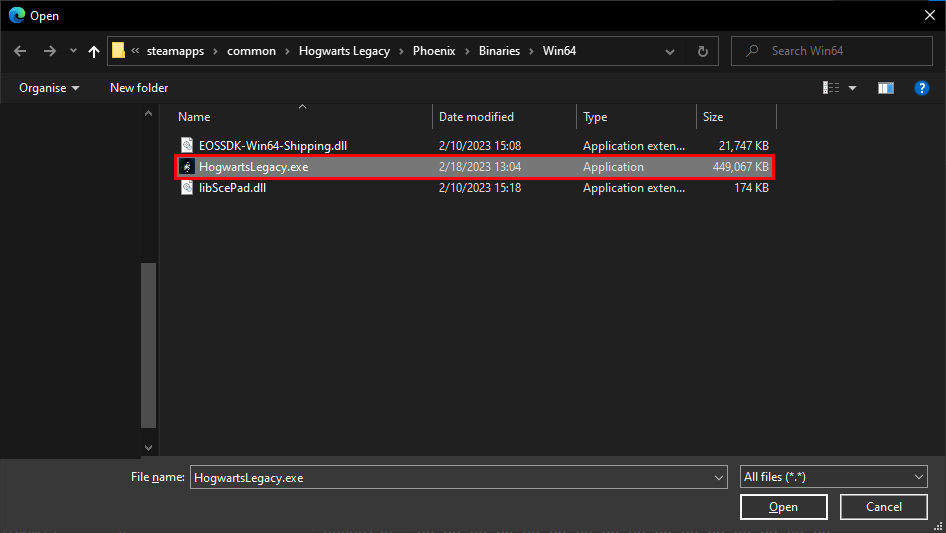Open the recent locations dropdown arrow

[73, 51]
